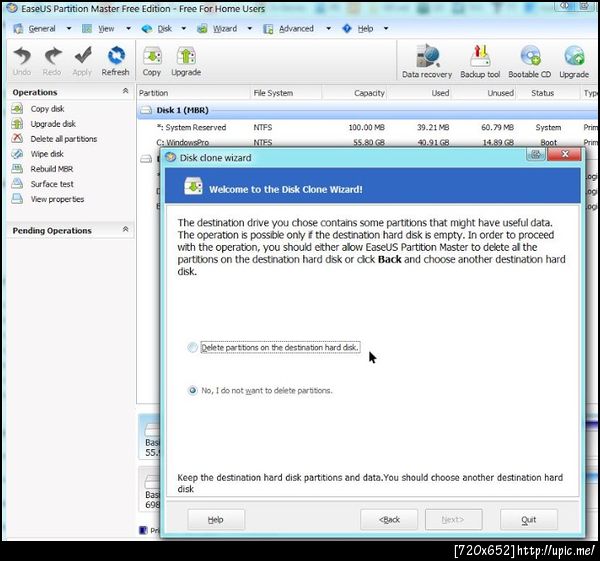
Task: Click the Upgrade globe icon at toolbar right
Action: (x=574, y=61)
